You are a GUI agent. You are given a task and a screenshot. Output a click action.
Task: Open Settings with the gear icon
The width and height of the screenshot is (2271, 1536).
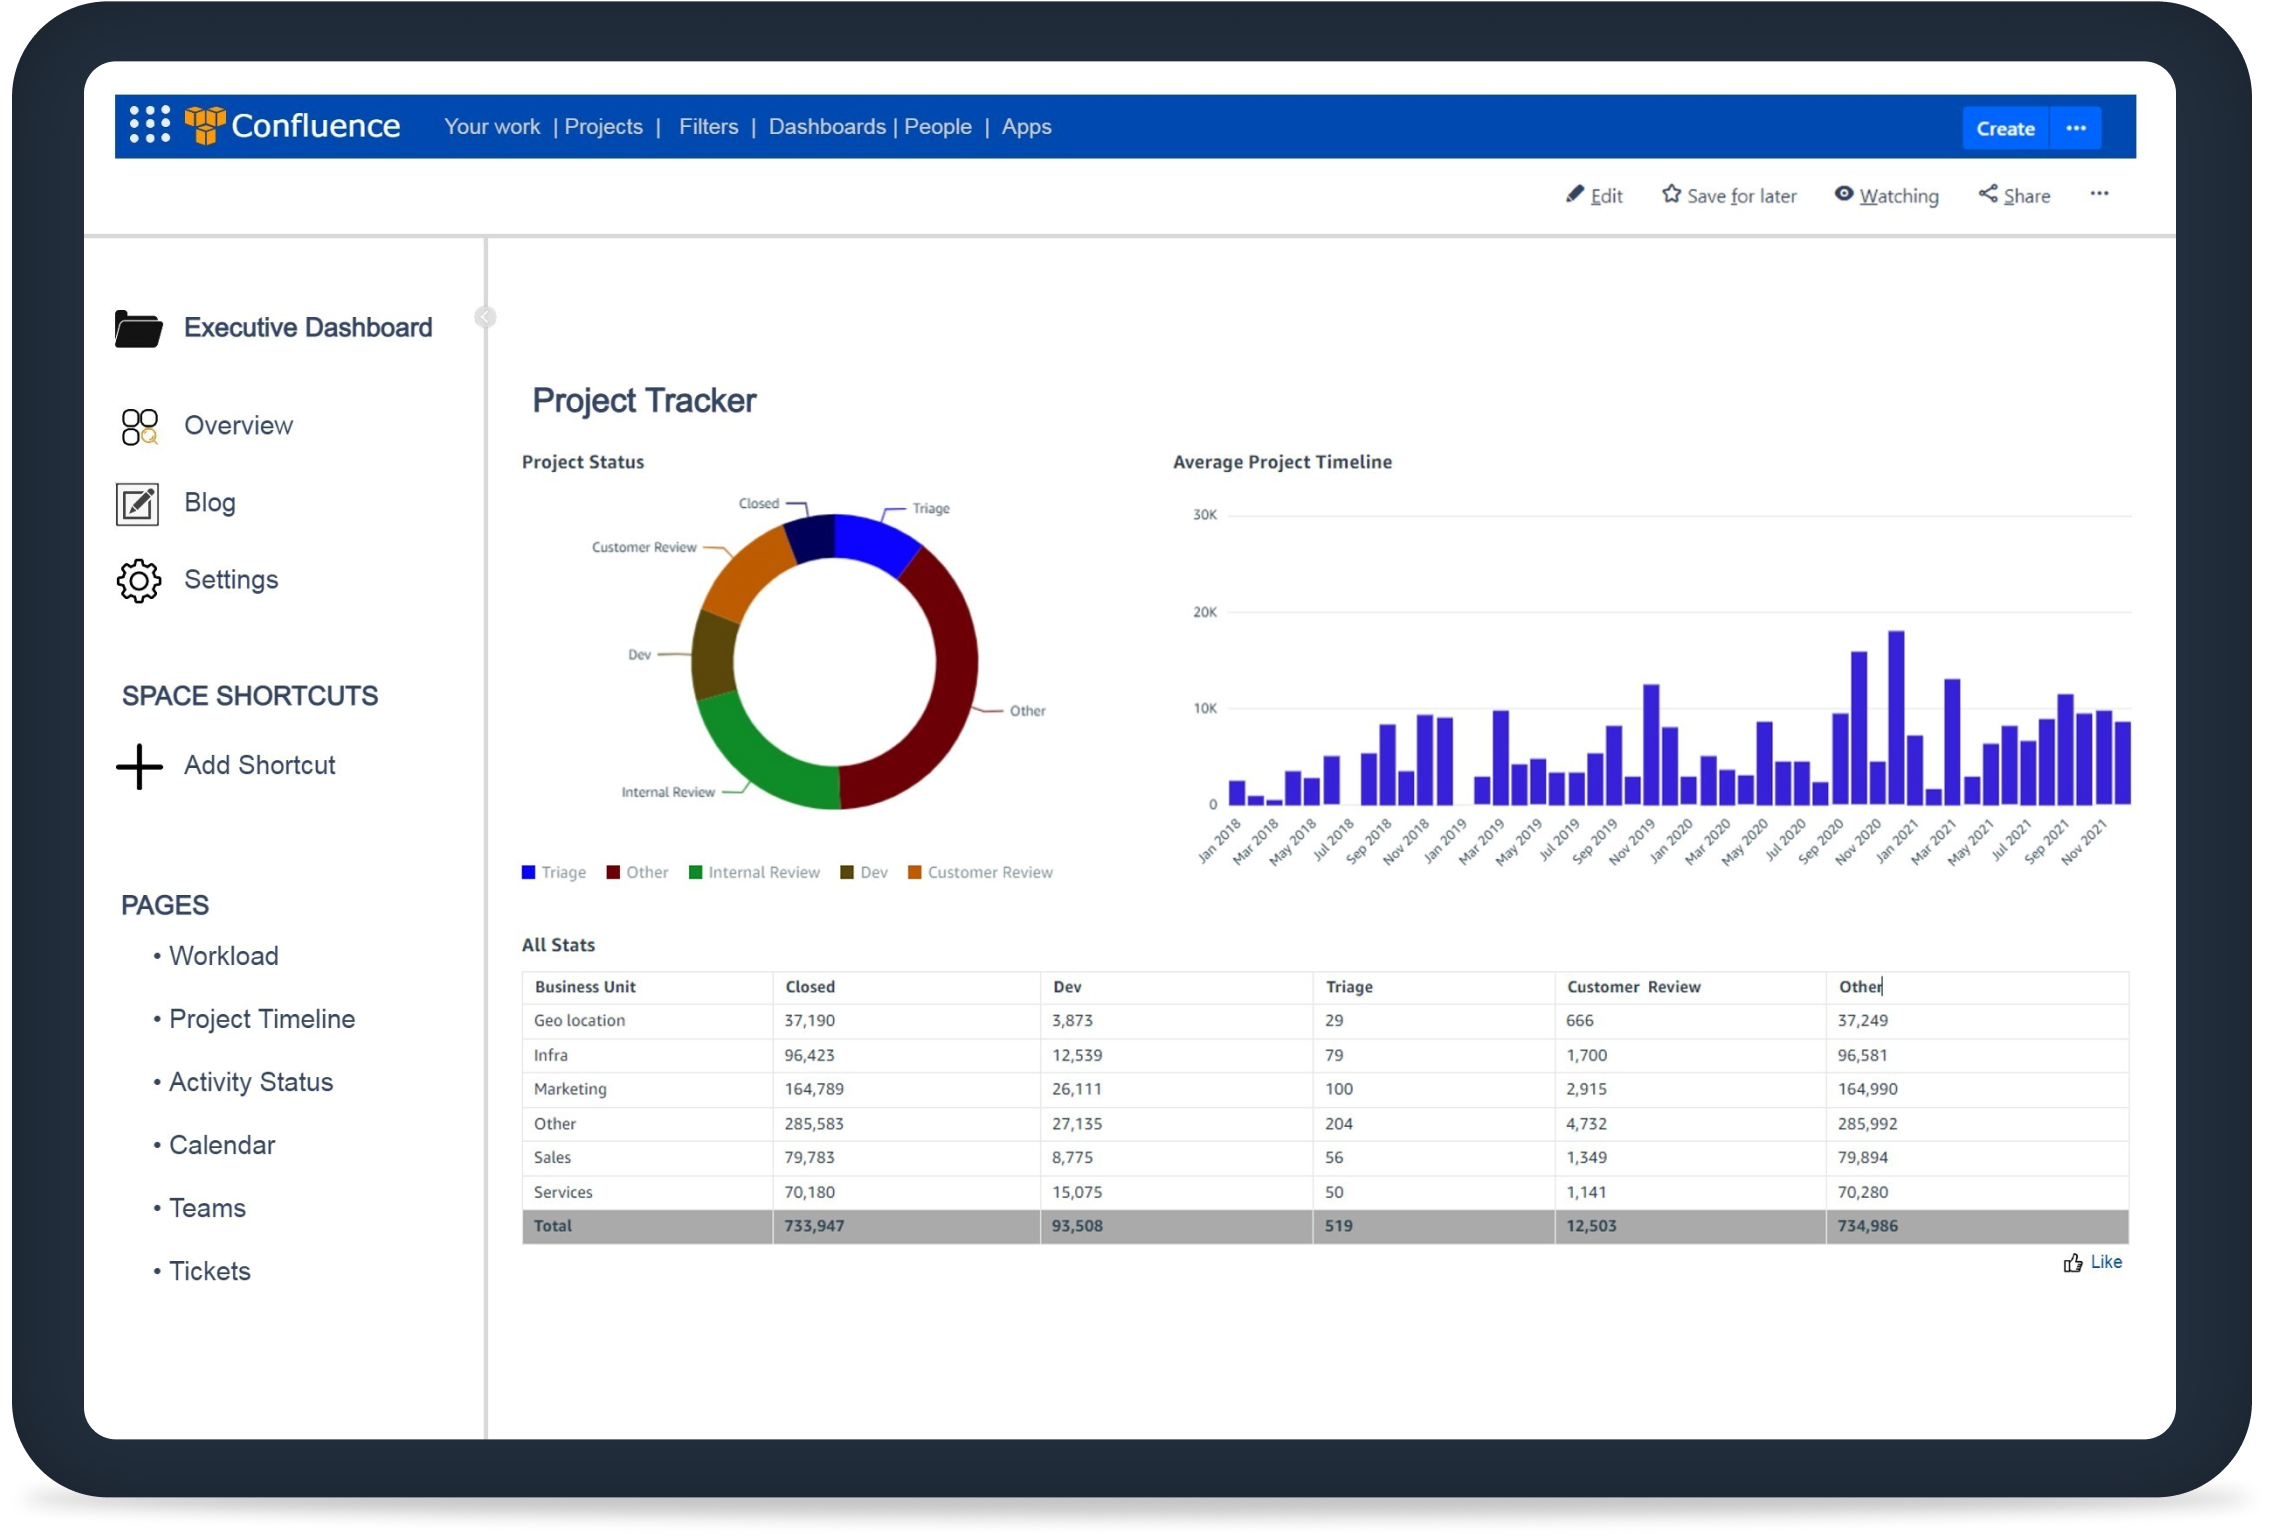(138, 581)
